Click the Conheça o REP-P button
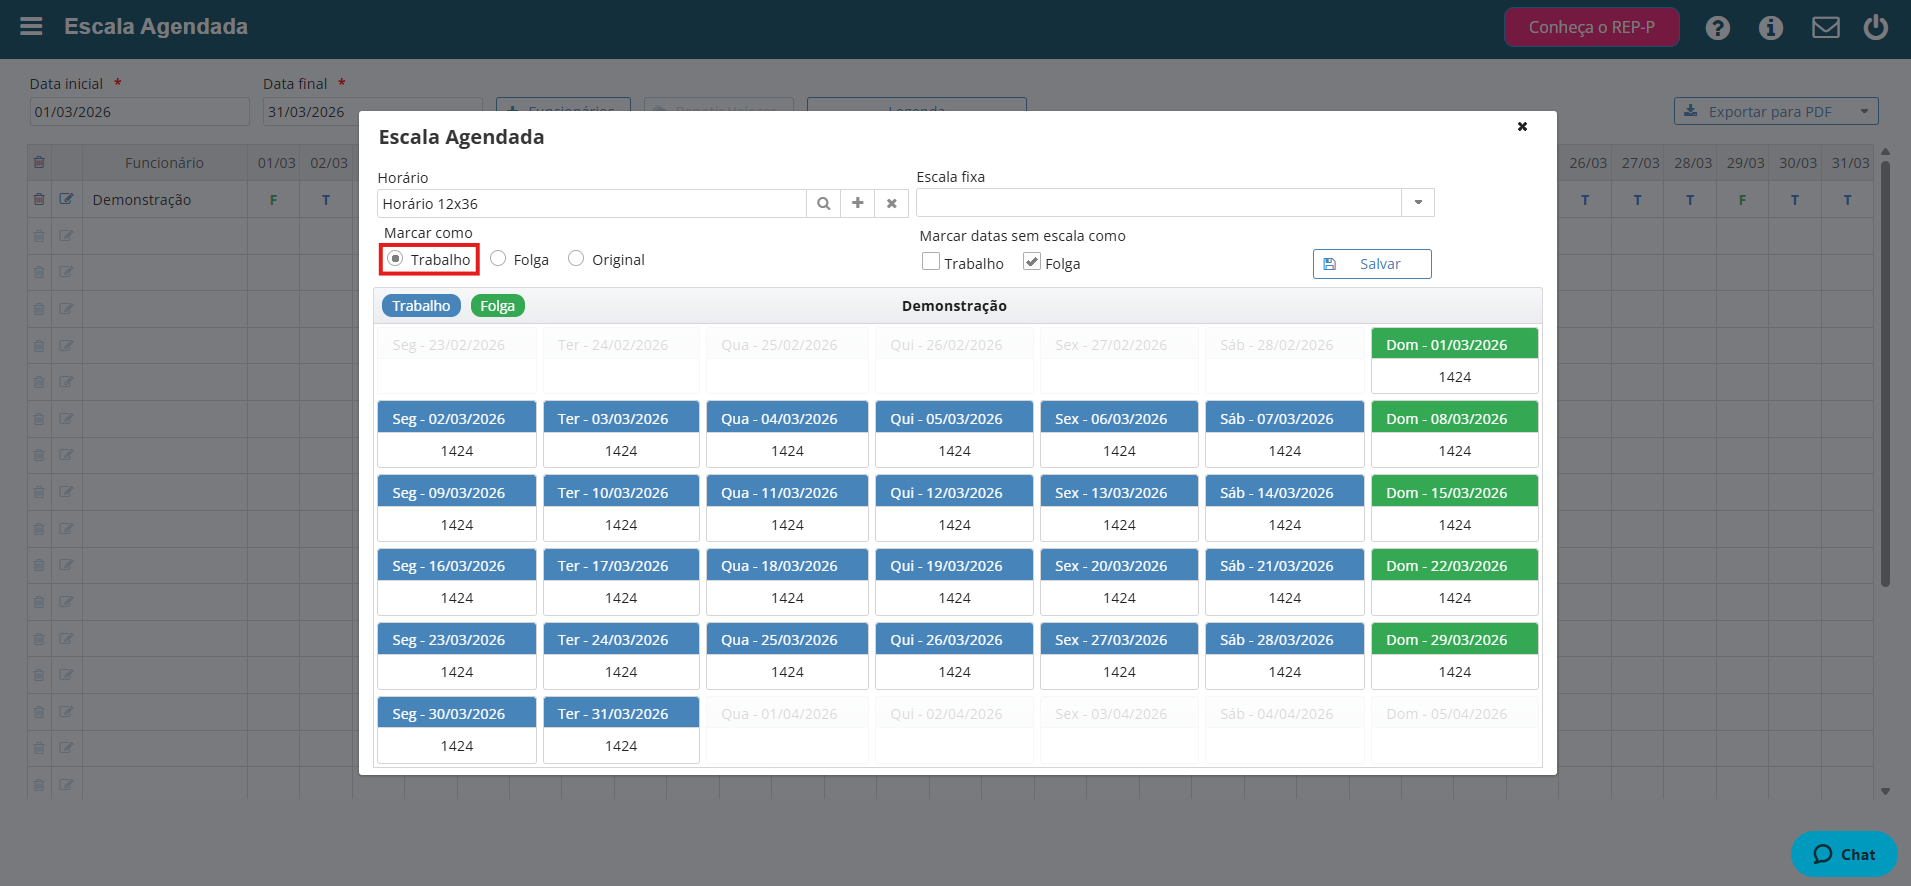The width and height of the screenshot is (1911, 886). (1591, 27)
